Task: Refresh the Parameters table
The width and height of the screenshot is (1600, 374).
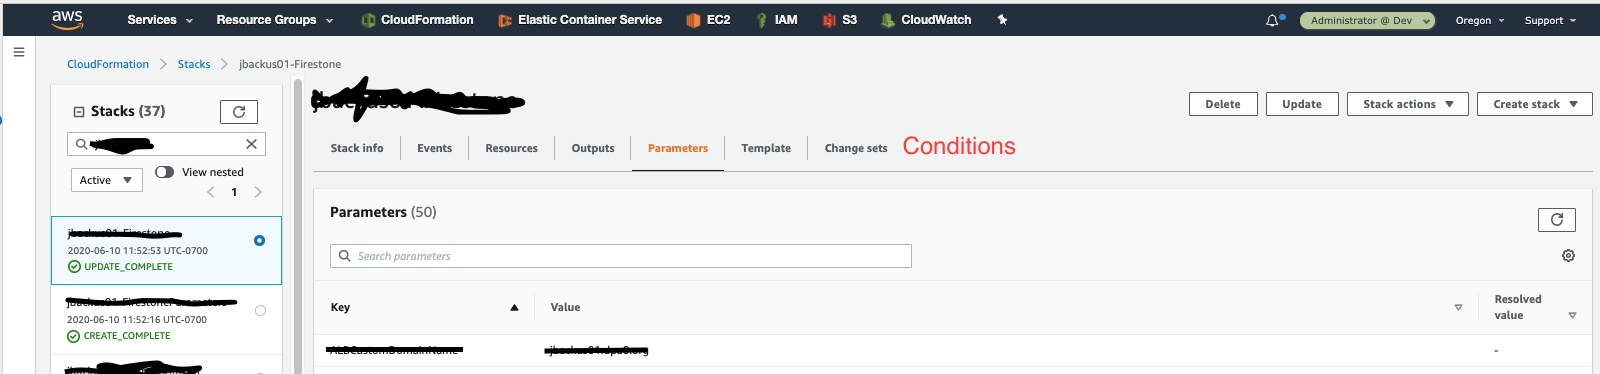Action: pyautogui.click(x=1556, y=219)
